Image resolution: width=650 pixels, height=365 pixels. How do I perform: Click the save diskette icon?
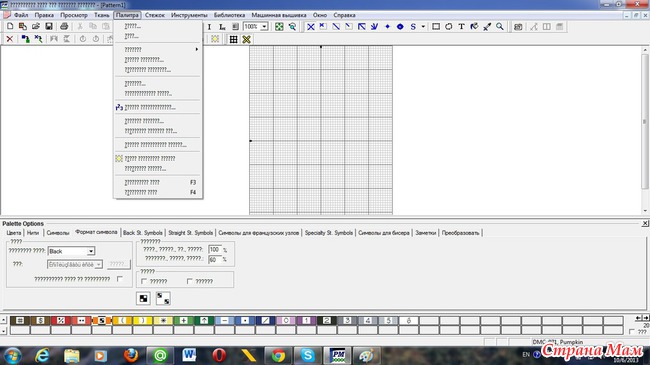point(49,27)
